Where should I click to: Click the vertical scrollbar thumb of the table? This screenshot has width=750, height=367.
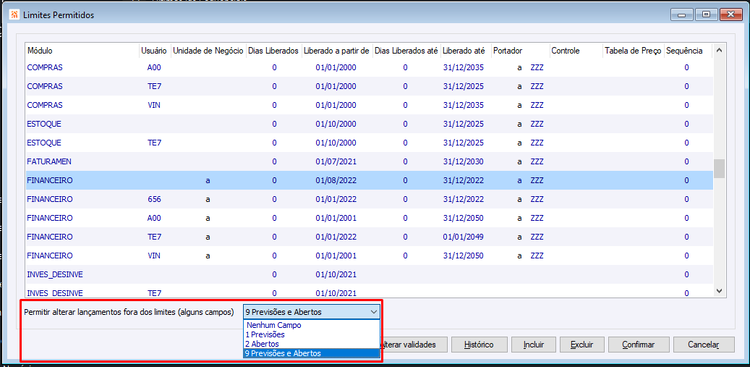pos(719,168)
